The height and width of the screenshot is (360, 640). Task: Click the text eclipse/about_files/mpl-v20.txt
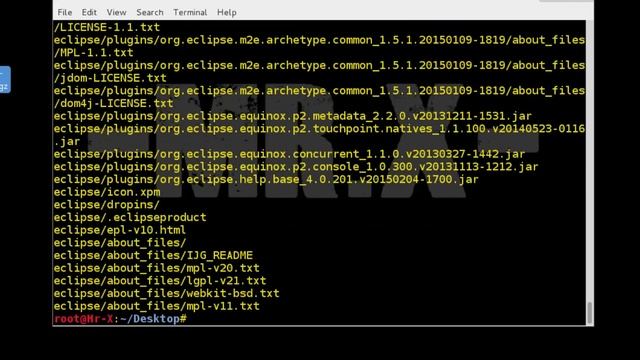pyautogui.click(x=156, y=268)
